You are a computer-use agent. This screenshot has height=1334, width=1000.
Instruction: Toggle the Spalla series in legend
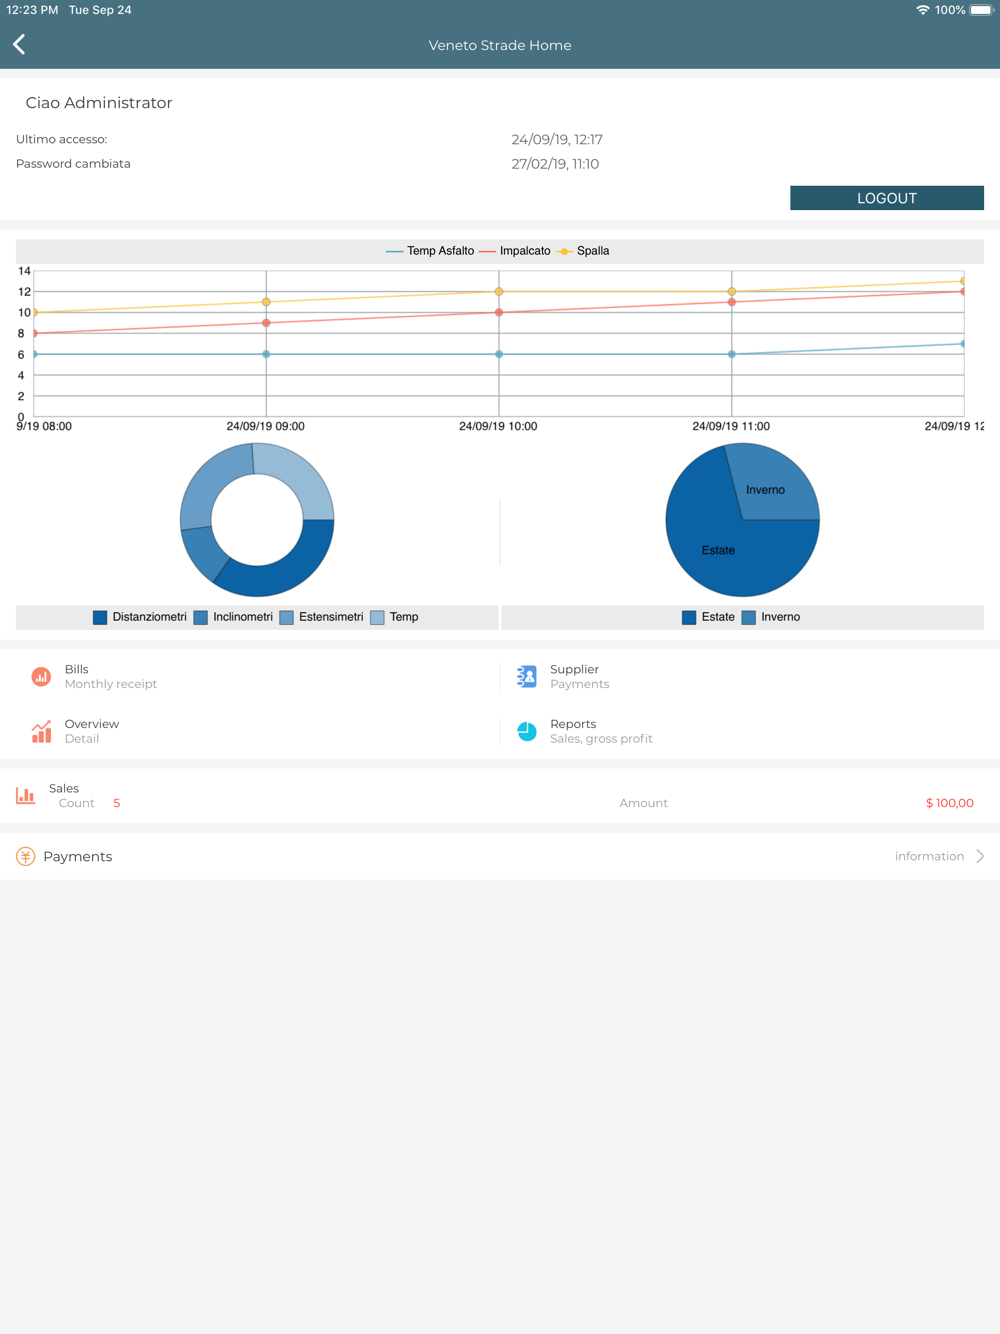(583, 251)
